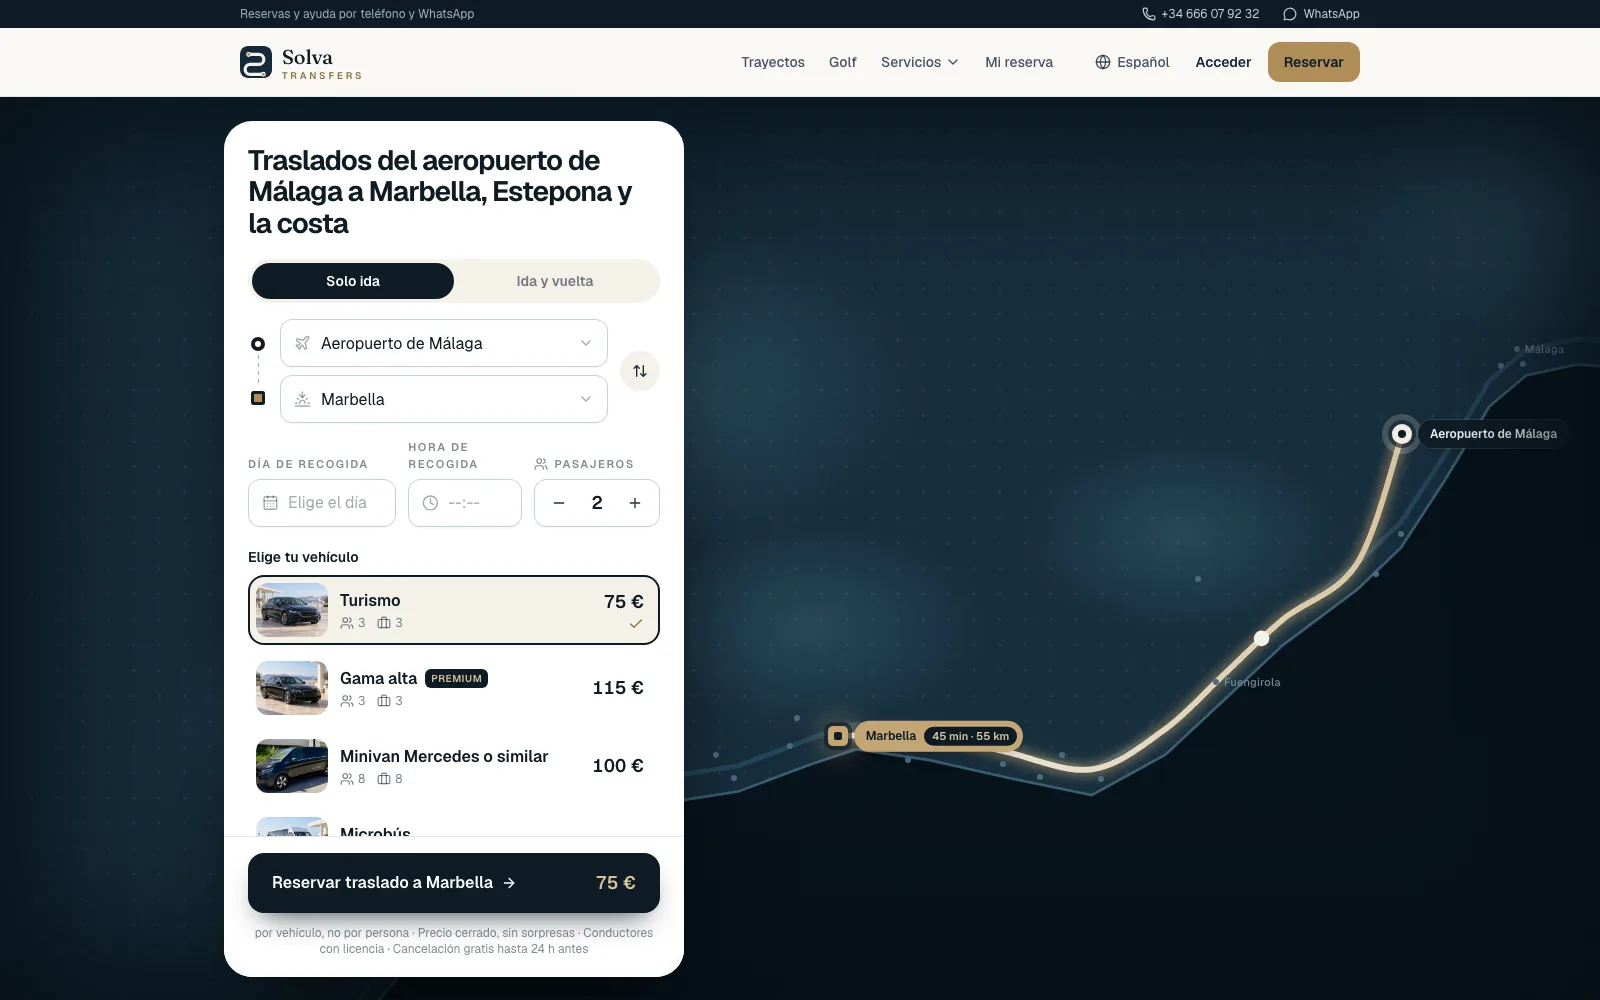Click the Málaga town label on map
The width and height of the screenshot is (1600, 1000).
pos(1544,349)
